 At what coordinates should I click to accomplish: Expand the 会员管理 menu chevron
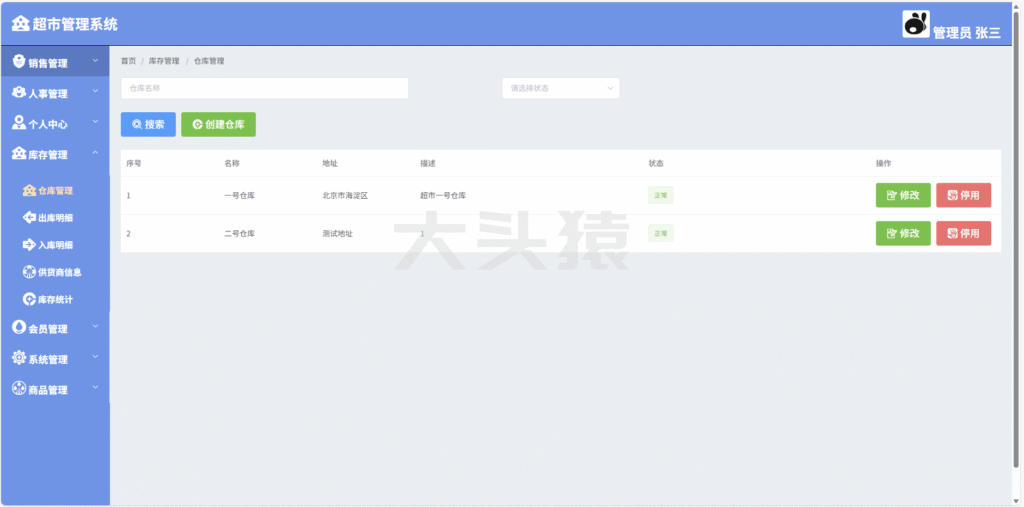pos(95,326)
